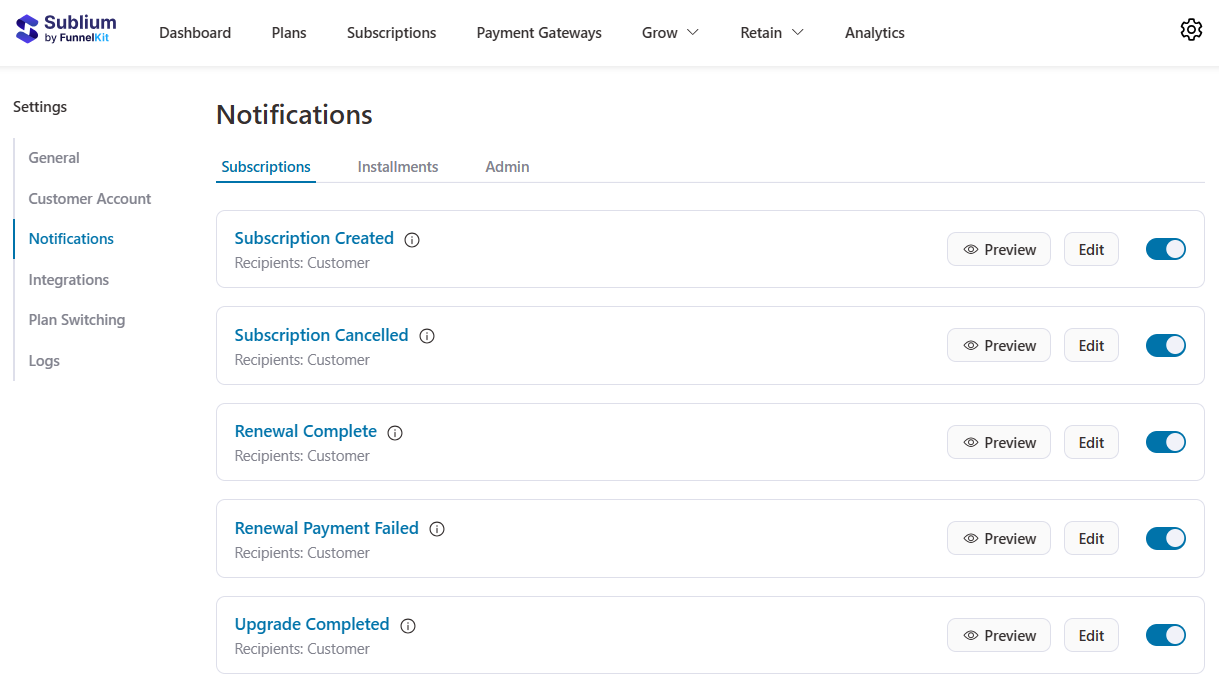1219x691 pixels.
Task: Open the Admin notifications tab
Action: [x=507, y=166]
